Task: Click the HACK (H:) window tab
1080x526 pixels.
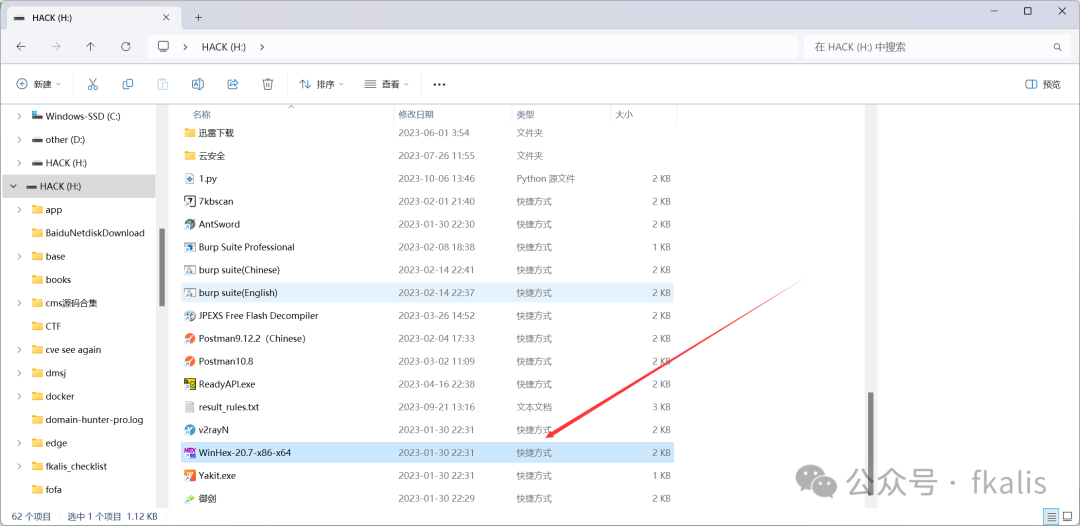Action: click(93, 17)
